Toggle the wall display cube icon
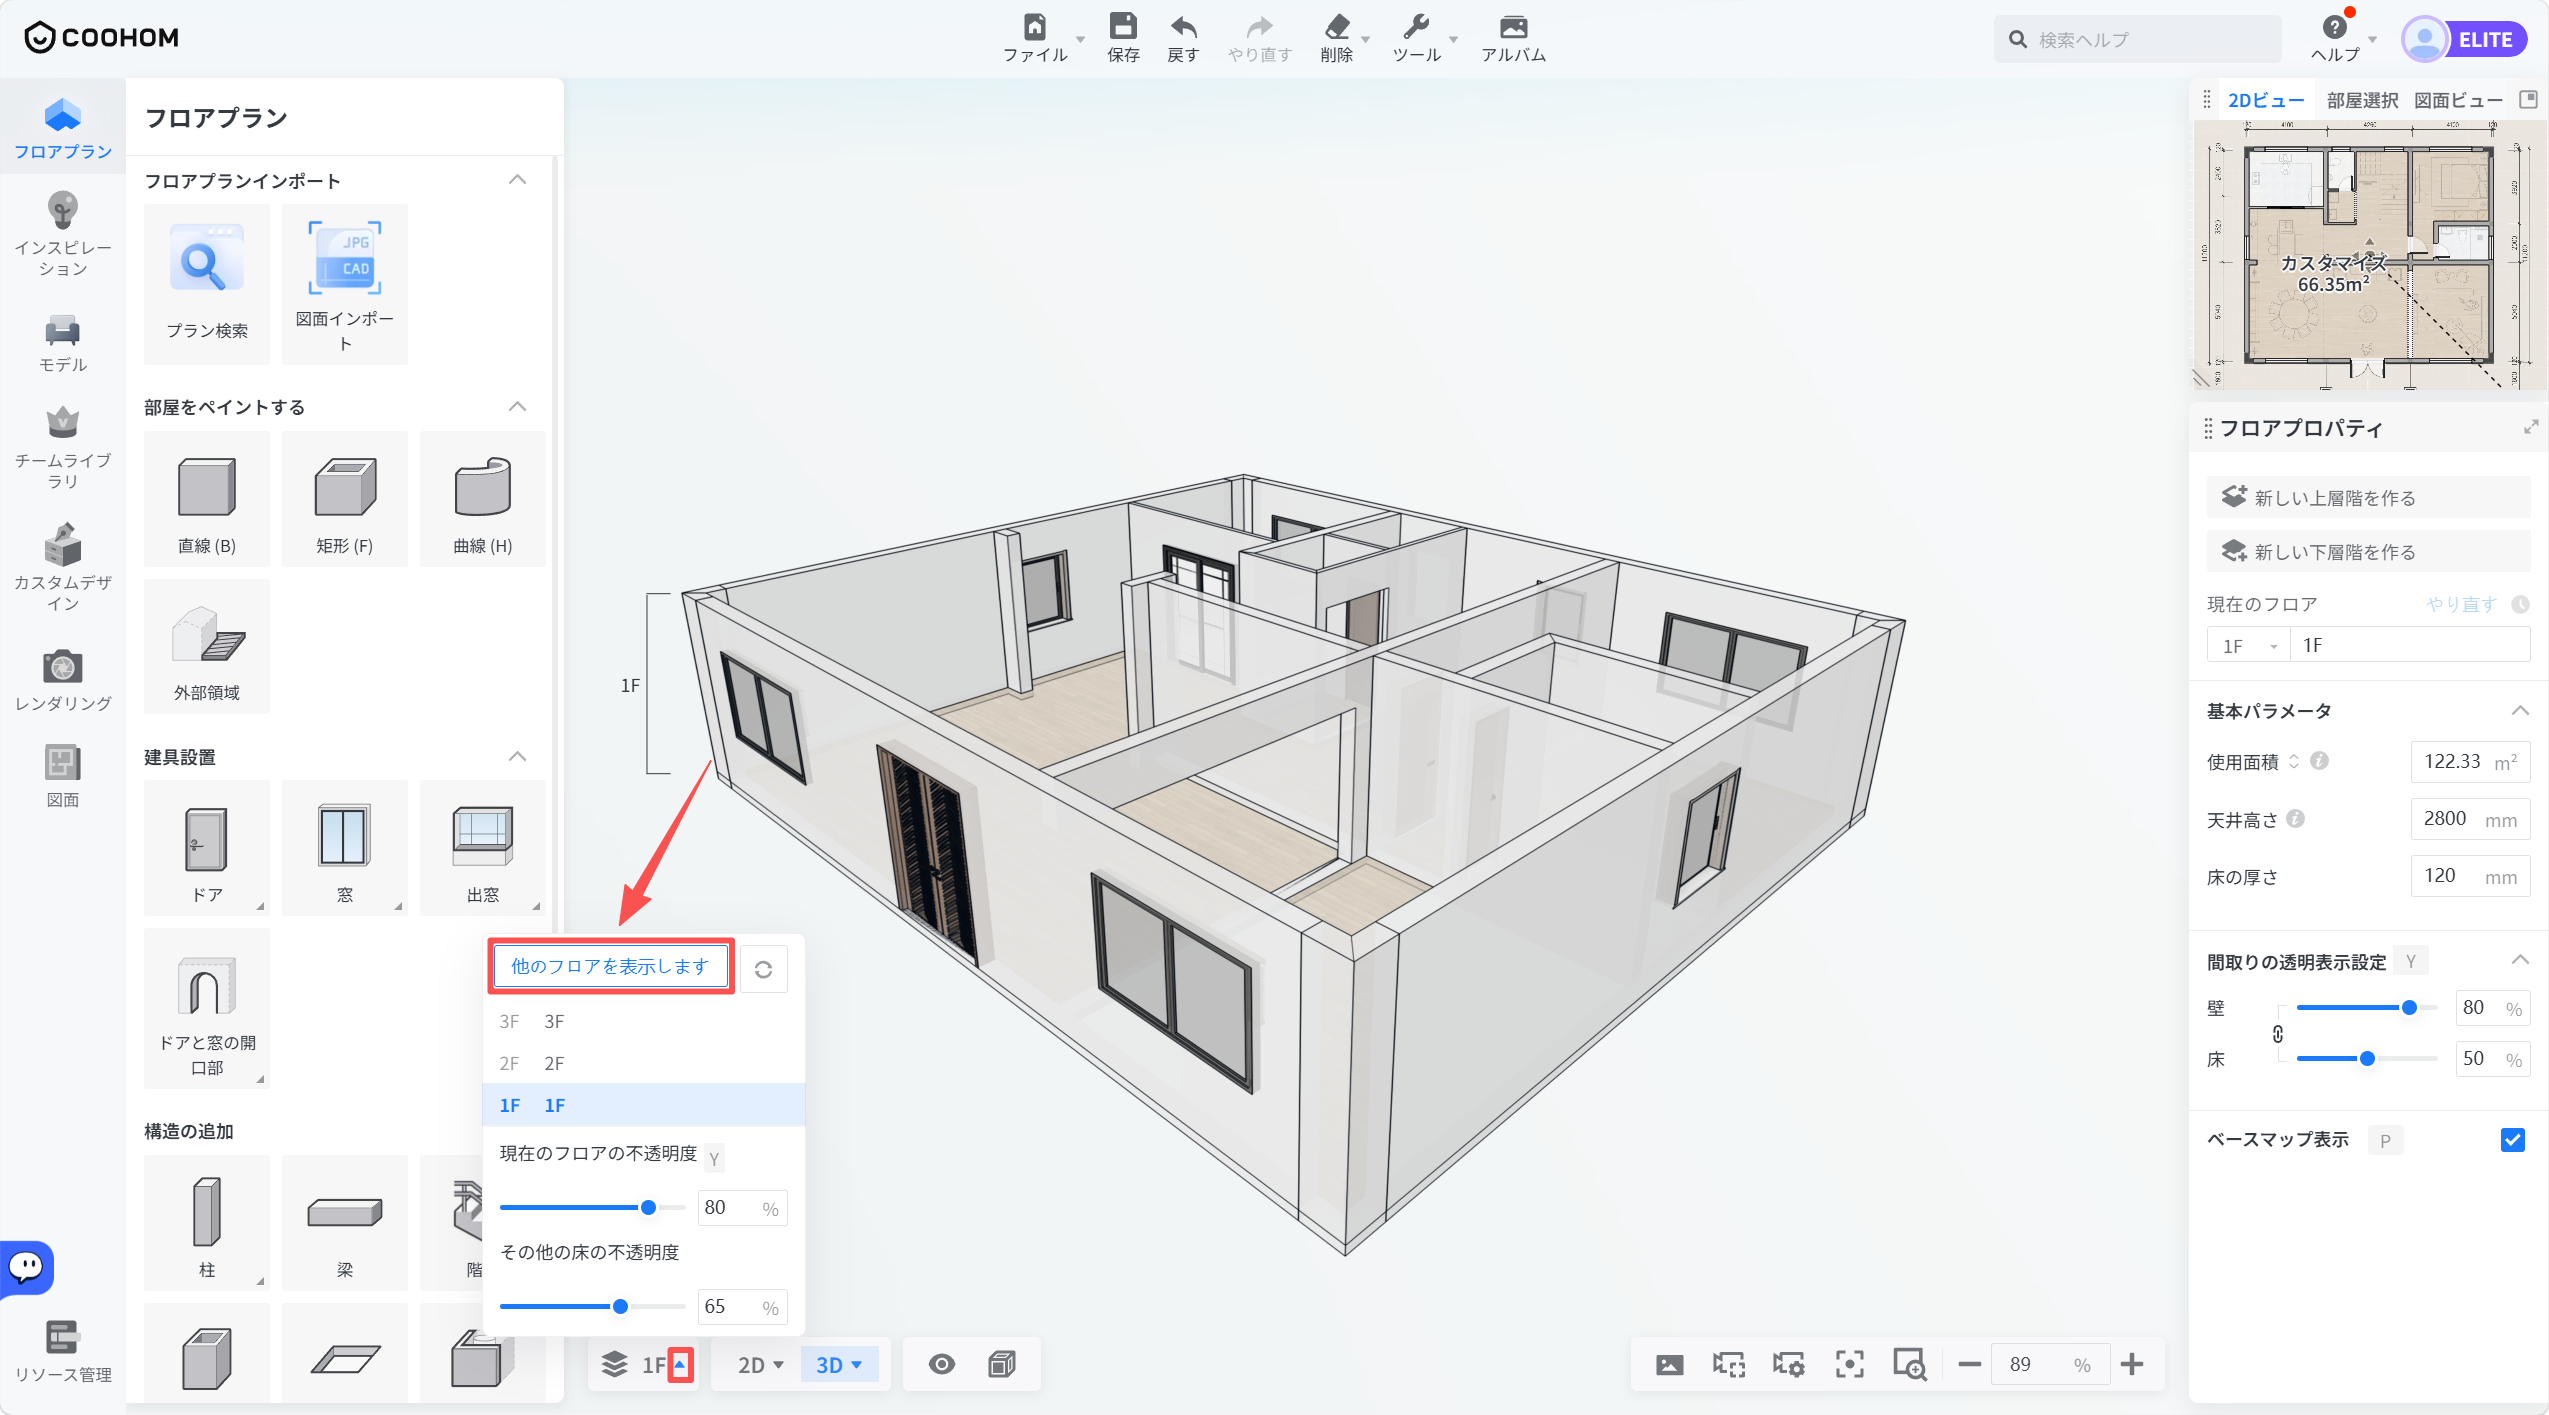The image size is (2549, 1415). (x=1001, y=1365)
